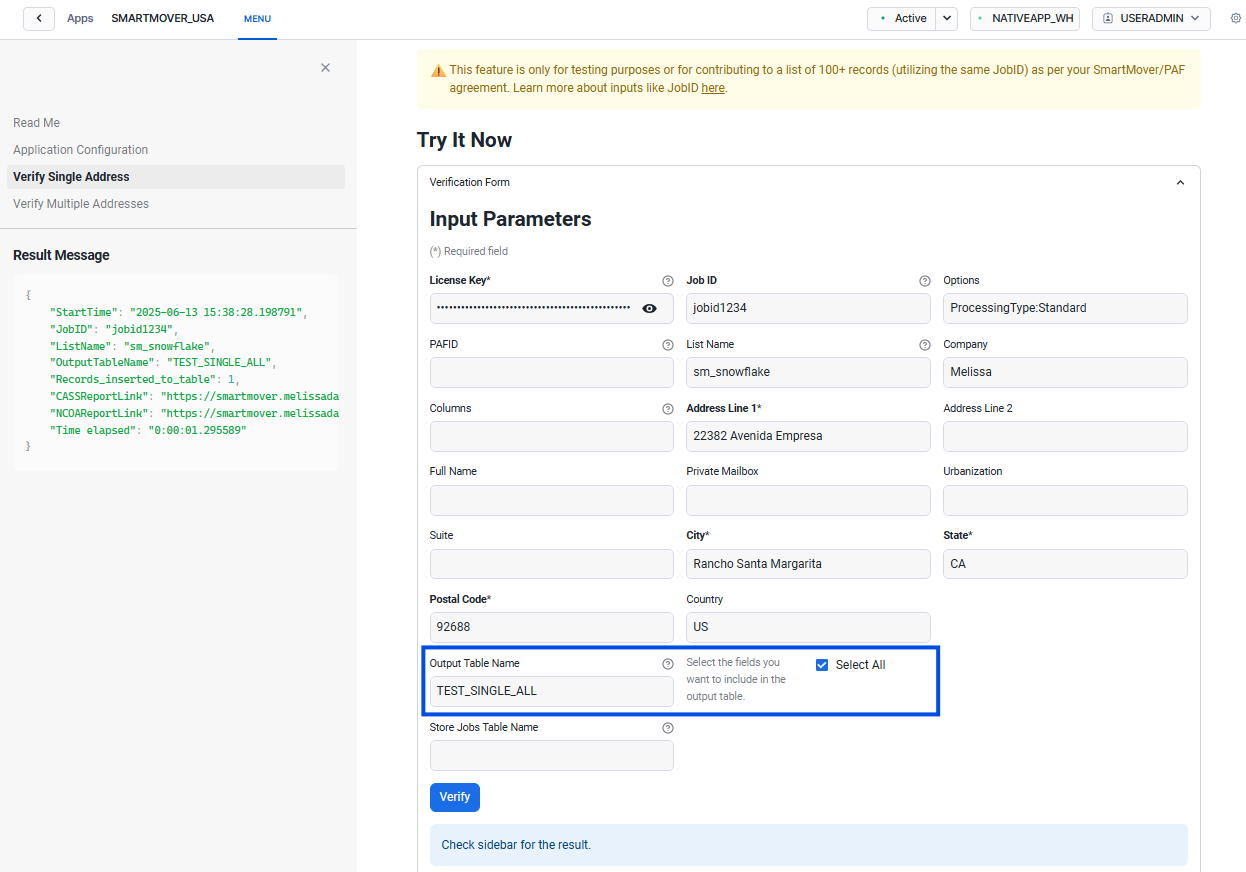Screen dimensions: 1246x872
Task: Click the empty PAFID input field
Action: (552, 372)
